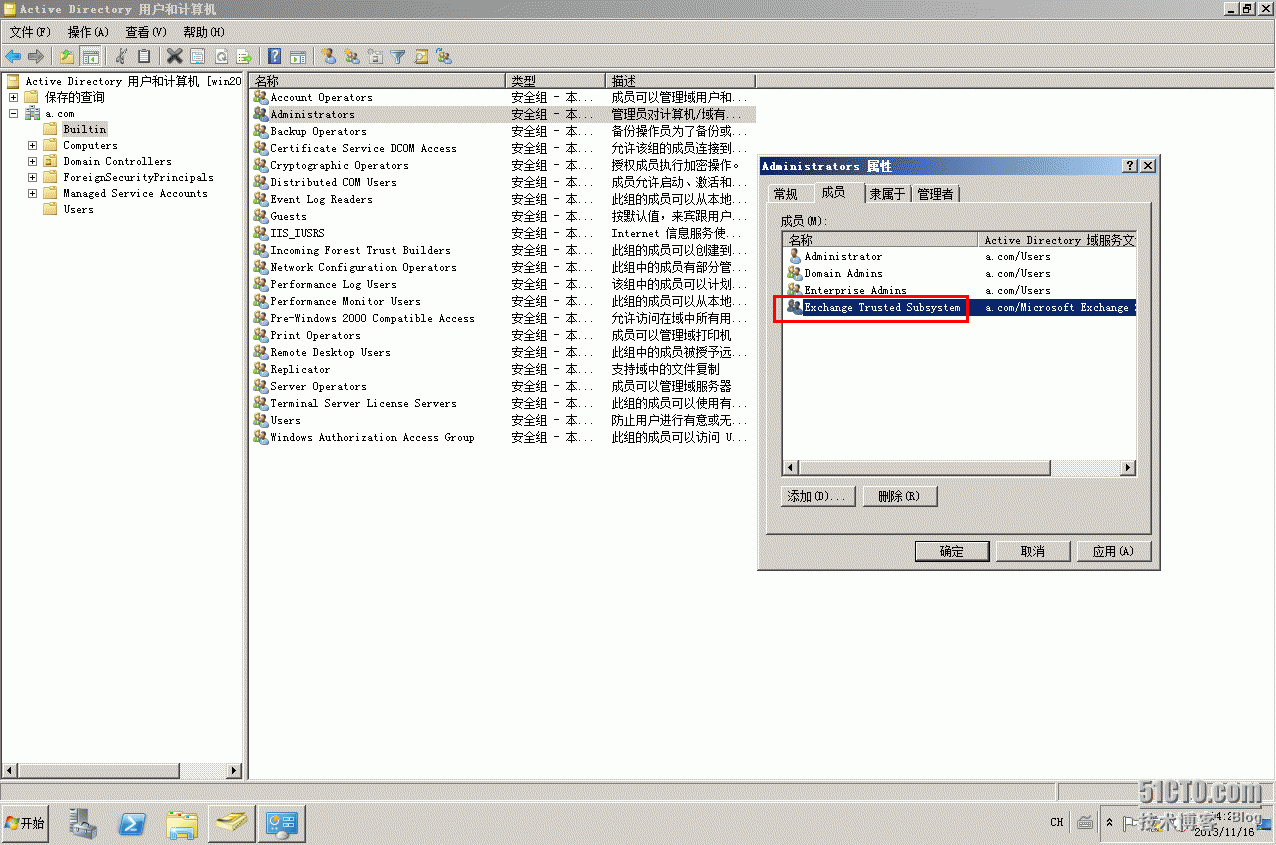Click the Export list toolbar icon
Image resolution: width=1276 pixels, height=845 pixels.
(x=243, y=57)
